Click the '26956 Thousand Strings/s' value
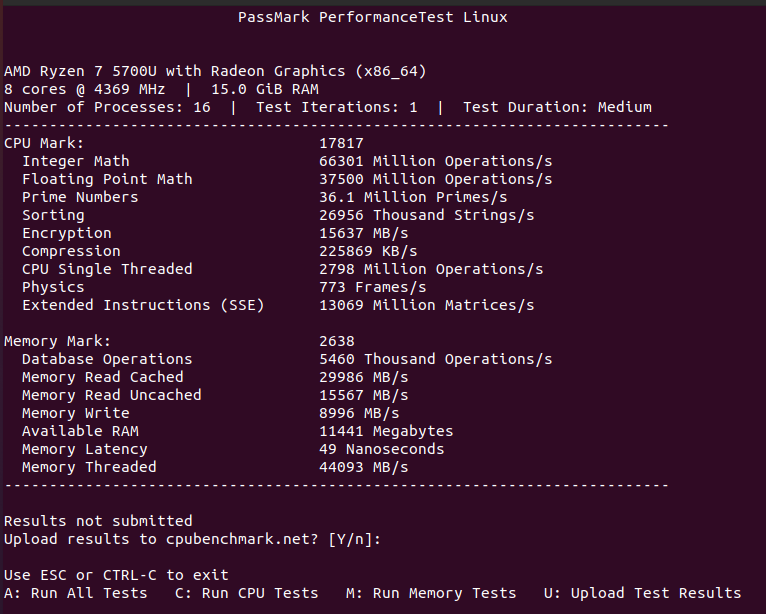The image size is (766, 614). click(426, 215)
